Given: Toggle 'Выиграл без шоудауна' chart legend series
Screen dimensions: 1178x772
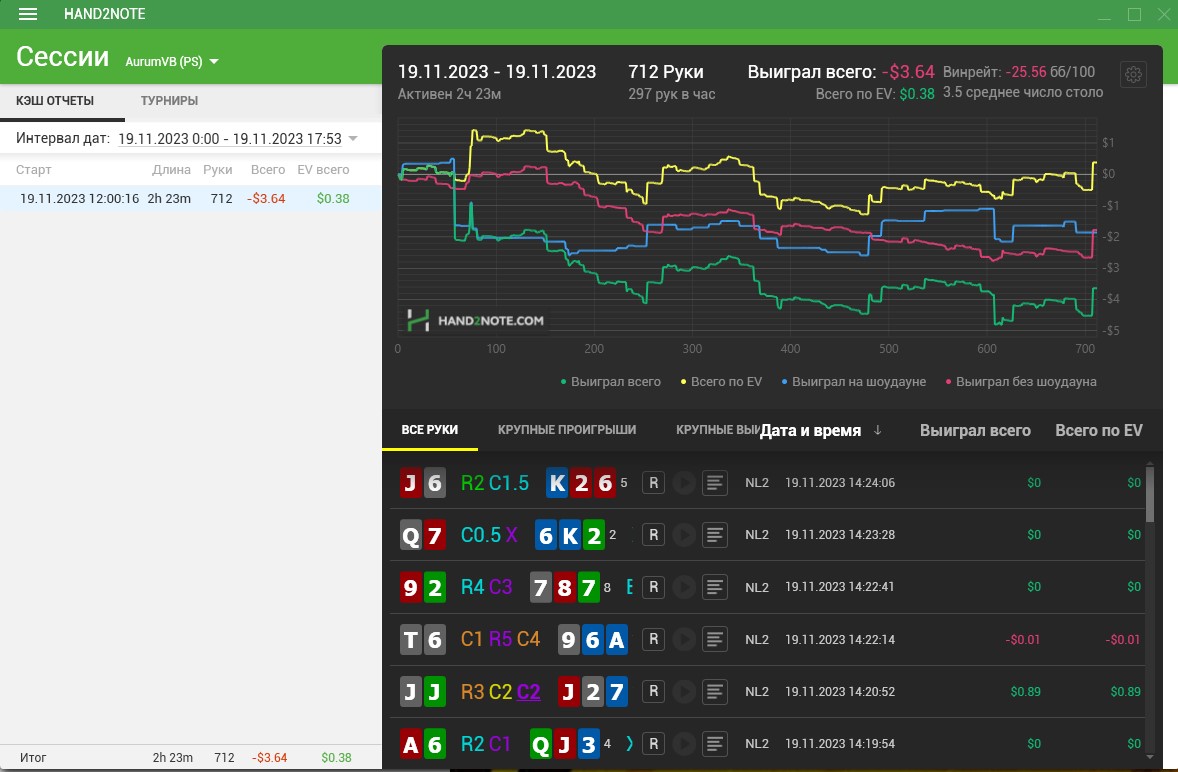Looking at the screenshot, I should tap(1021, 381).
